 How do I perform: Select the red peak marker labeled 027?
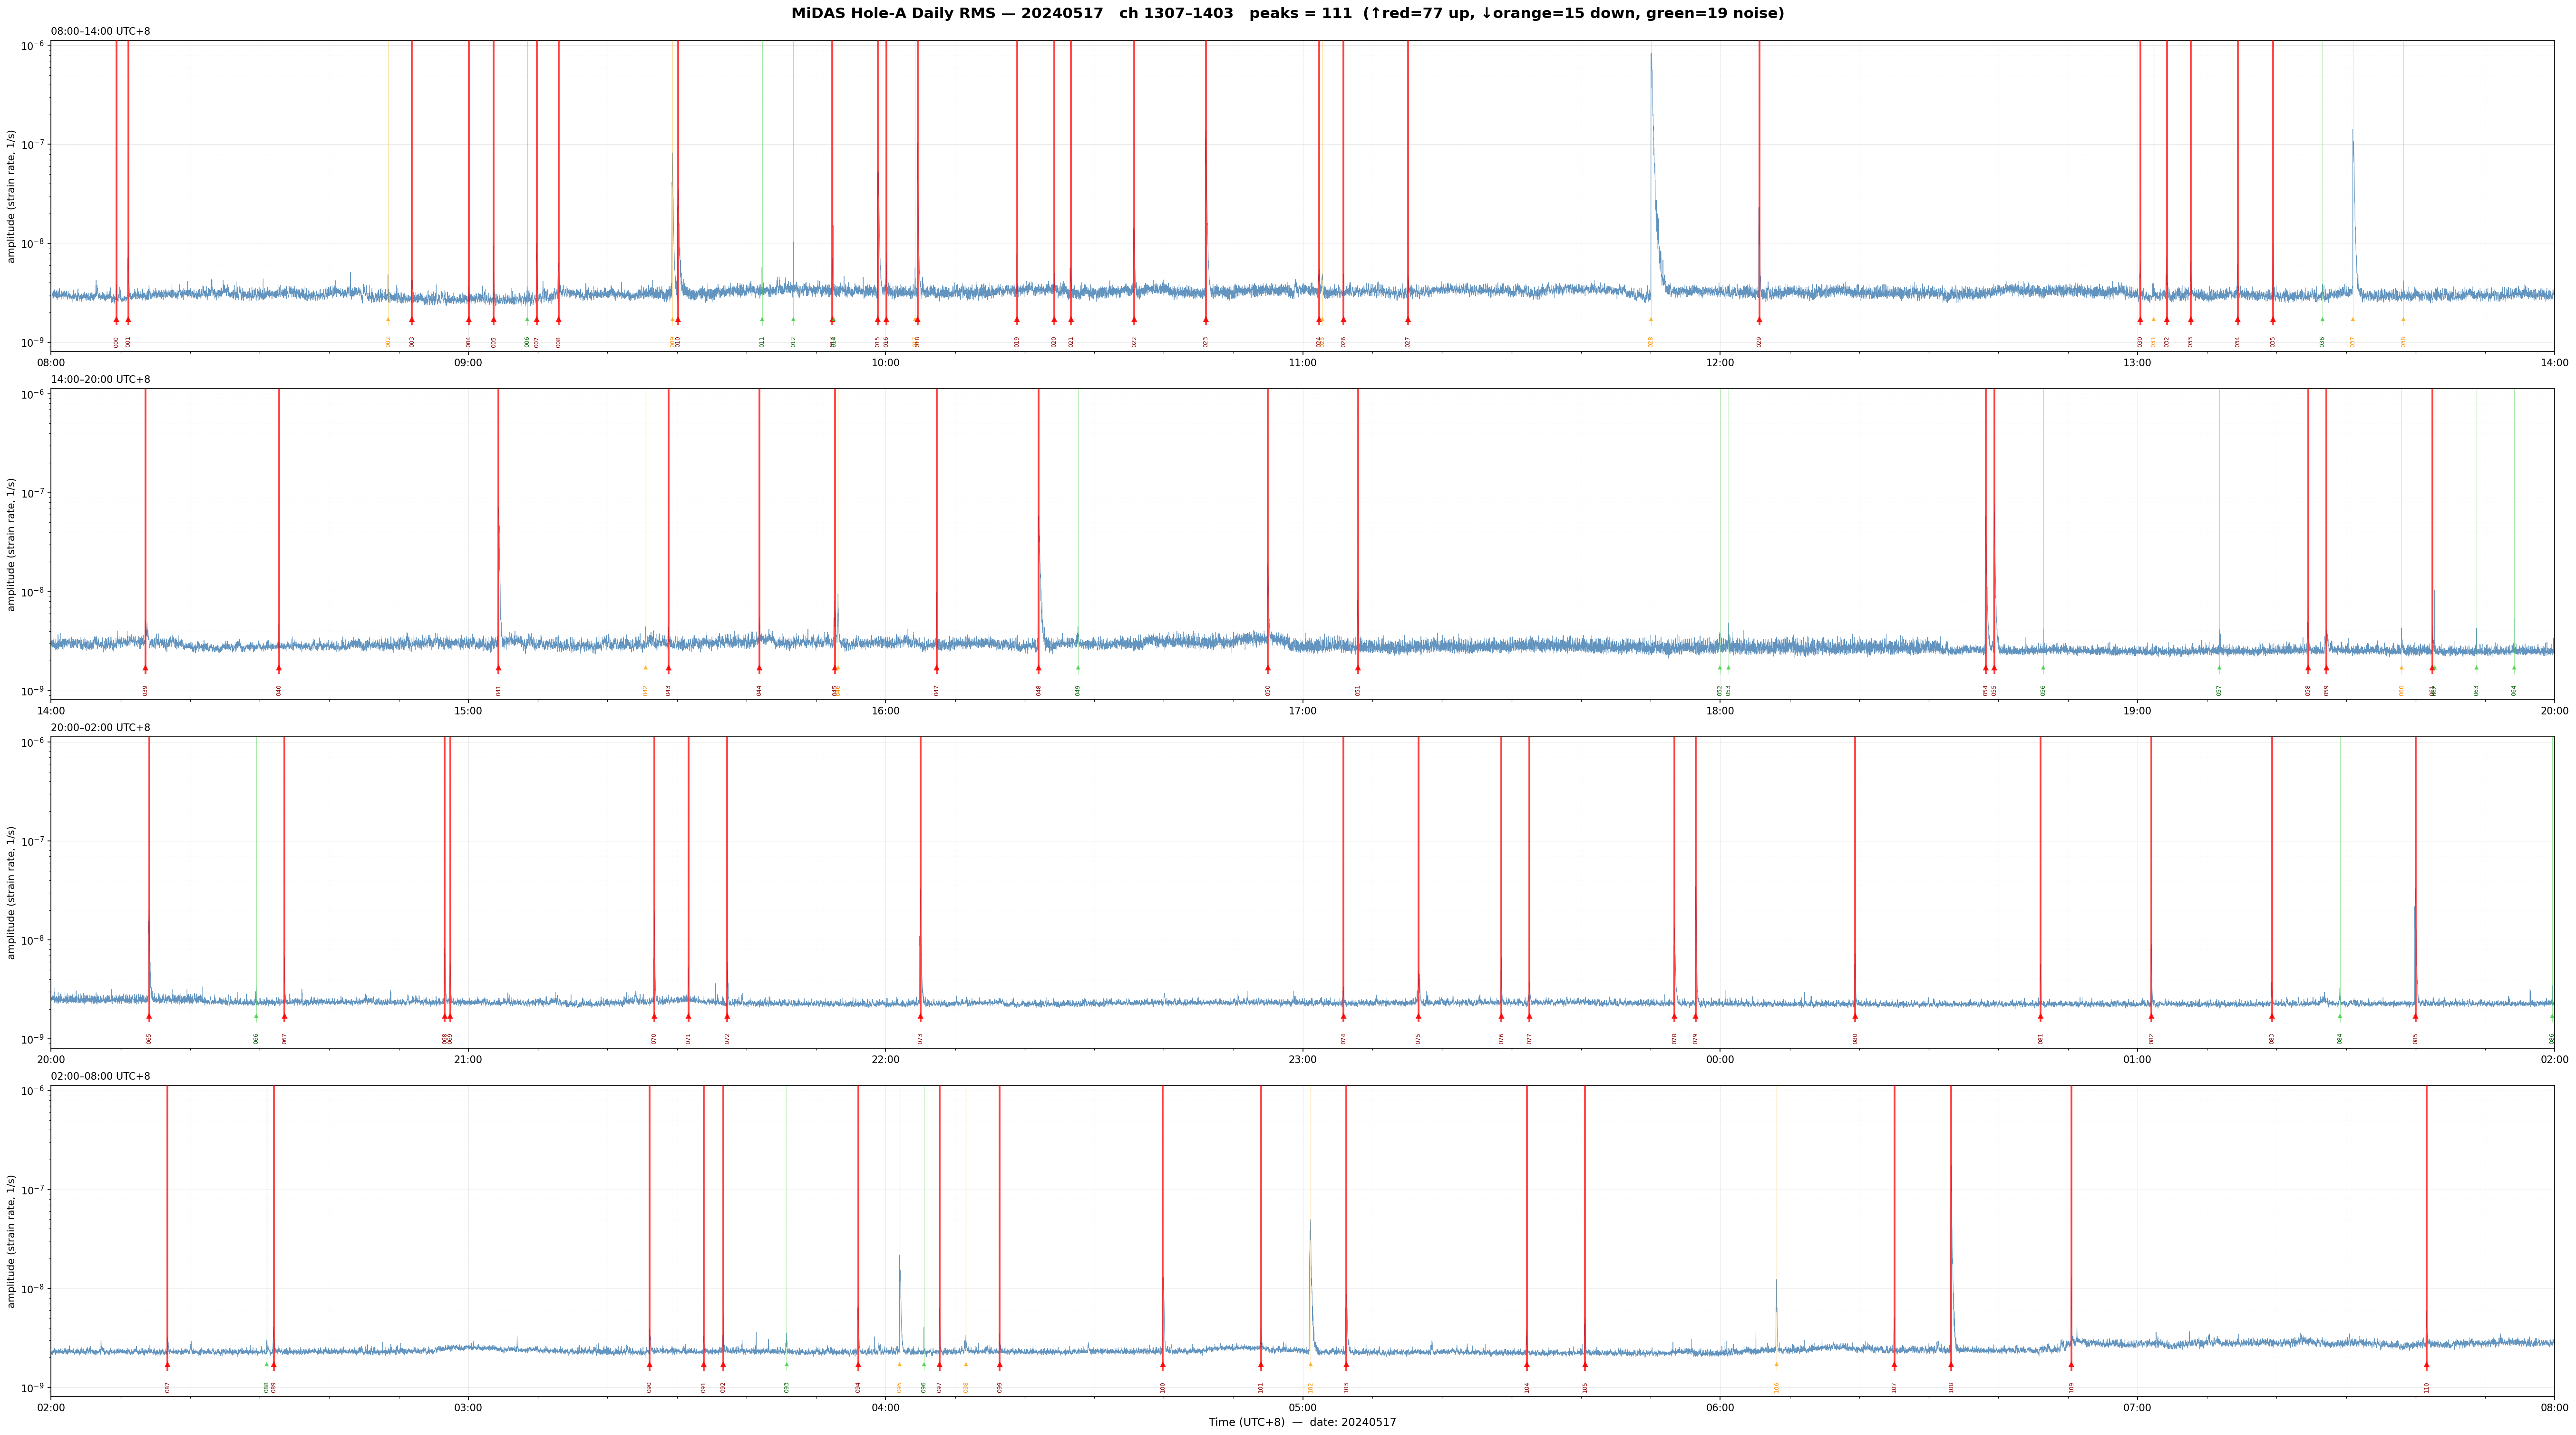point(1408,320)
